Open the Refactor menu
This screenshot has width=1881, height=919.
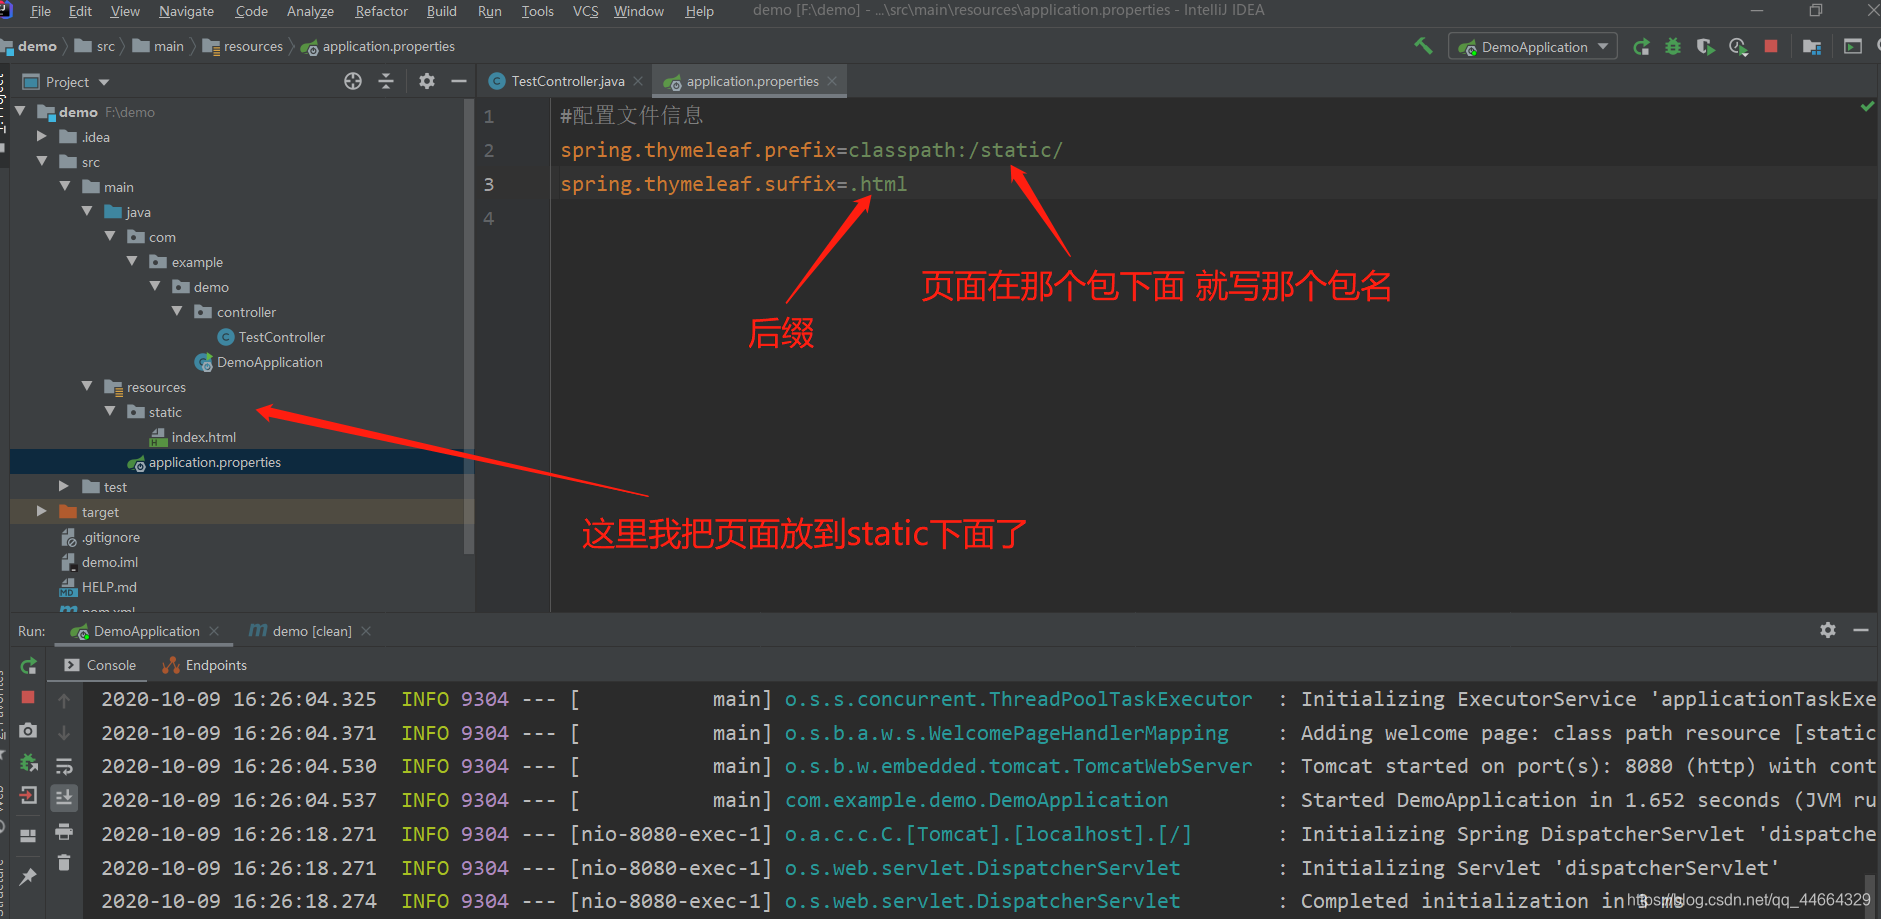click(381, 11)
